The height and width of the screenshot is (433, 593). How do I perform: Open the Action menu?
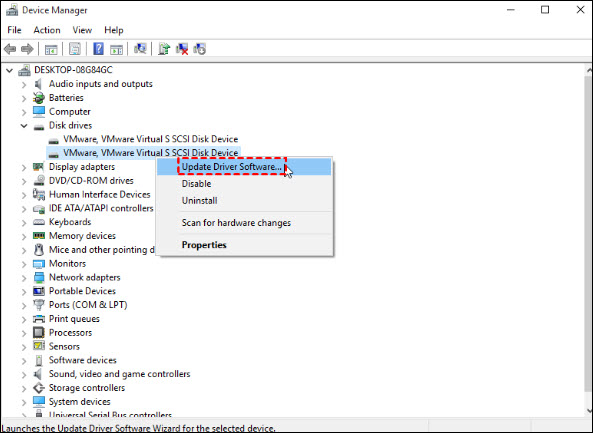pyautogui.click(x=47, y=30)
